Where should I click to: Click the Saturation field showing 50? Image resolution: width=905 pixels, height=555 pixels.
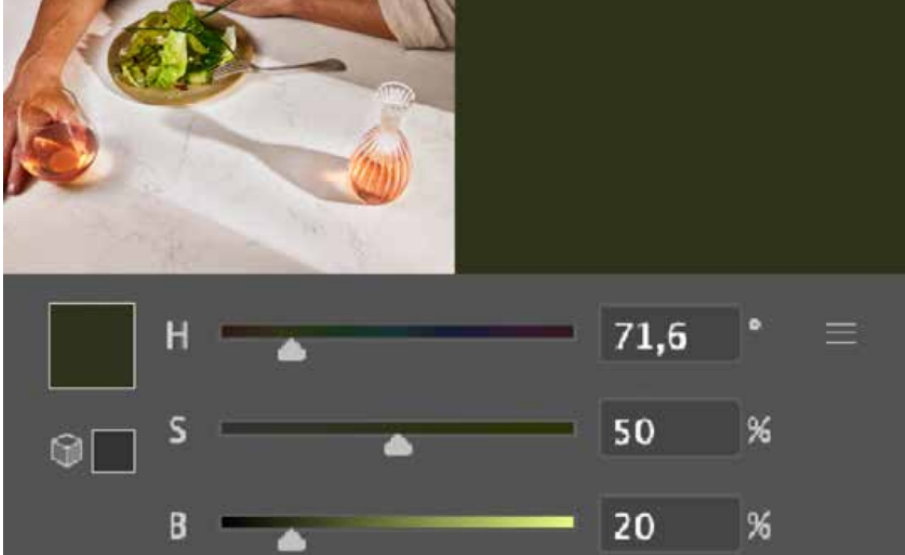pyautogui.click(x=670, y=429)
